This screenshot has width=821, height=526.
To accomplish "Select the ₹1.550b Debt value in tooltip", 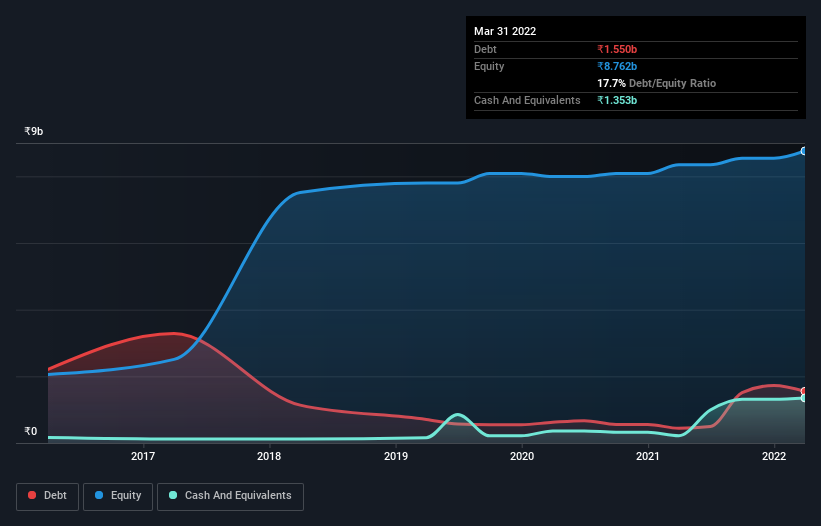I will (617, 49).
